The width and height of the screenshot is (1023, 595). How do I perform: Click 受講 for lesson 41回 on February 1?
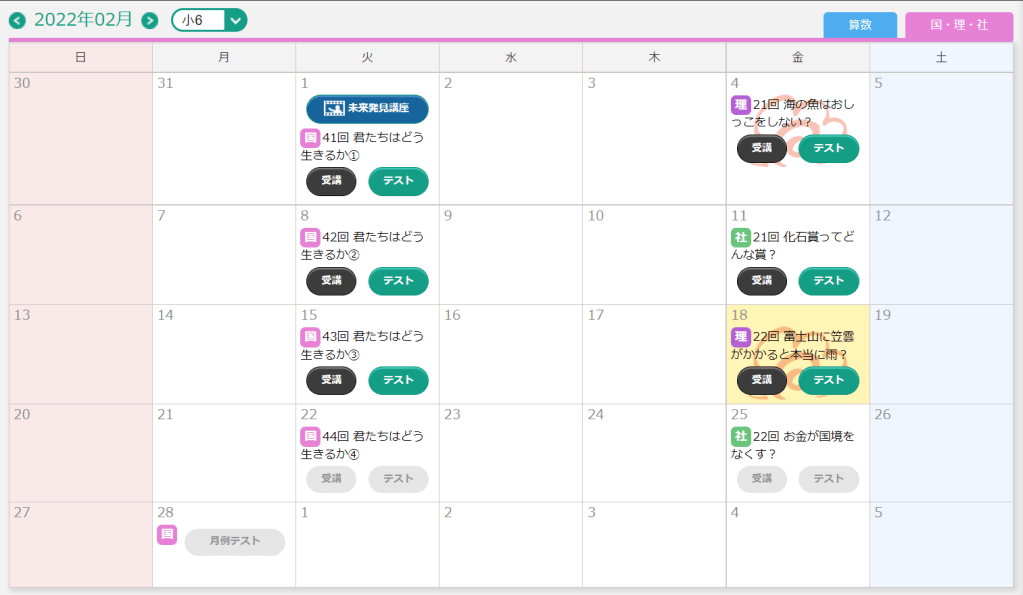pos(331,182)
